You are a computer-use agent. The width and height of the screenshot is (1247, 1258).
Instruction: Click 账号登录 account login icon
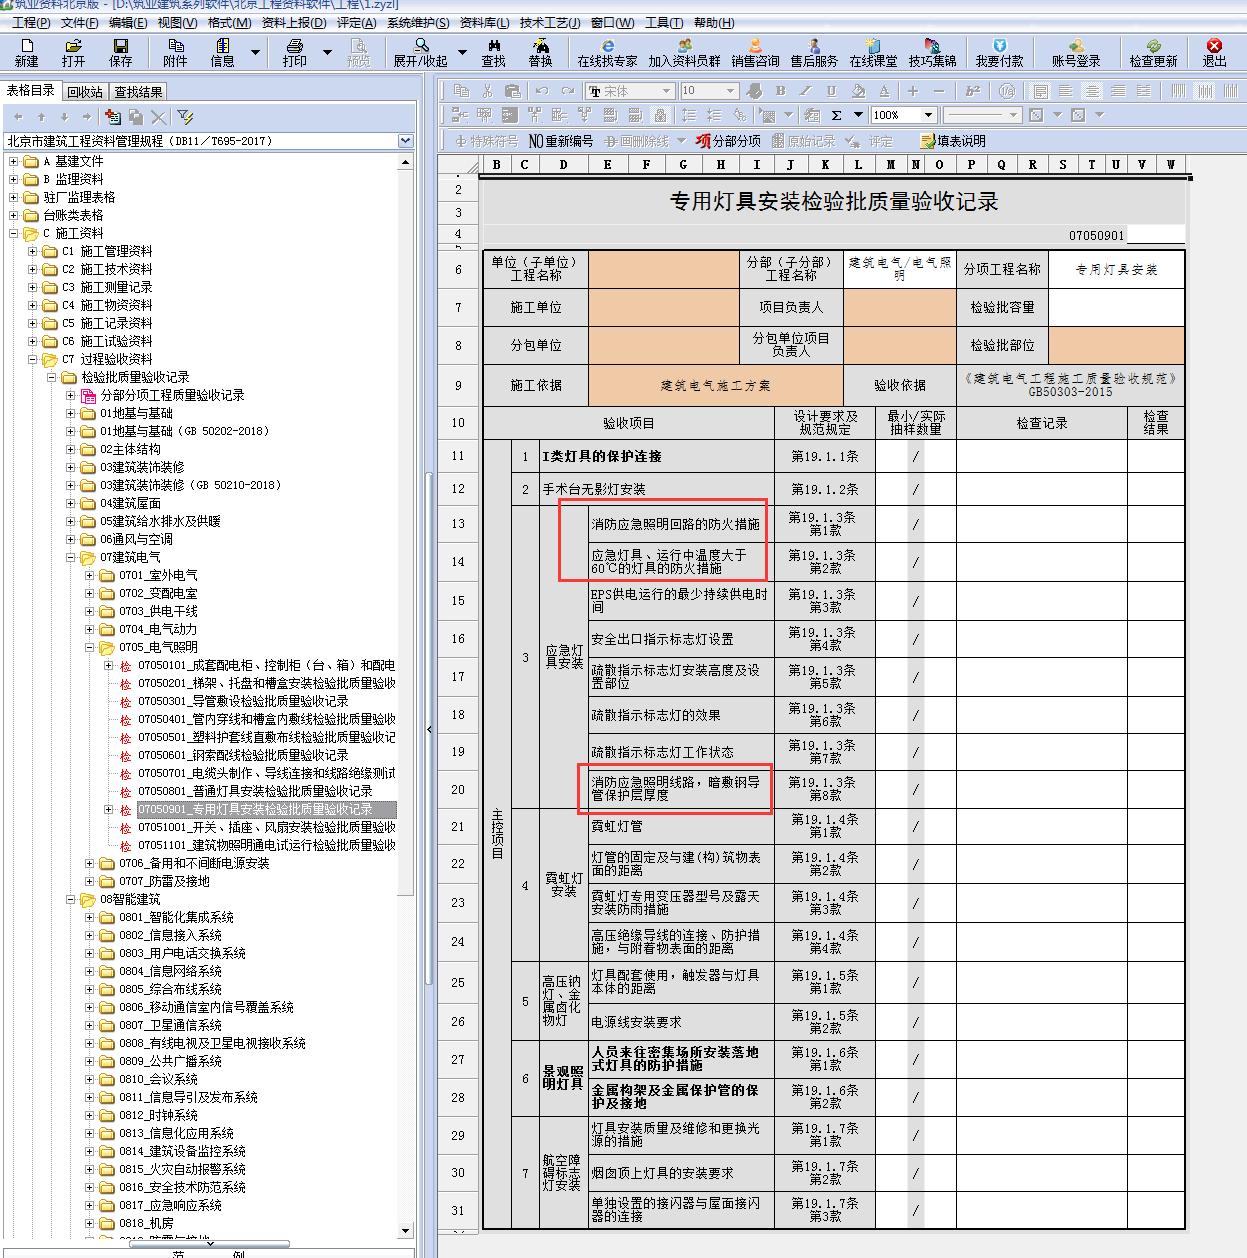click(x=1076, y=53)
